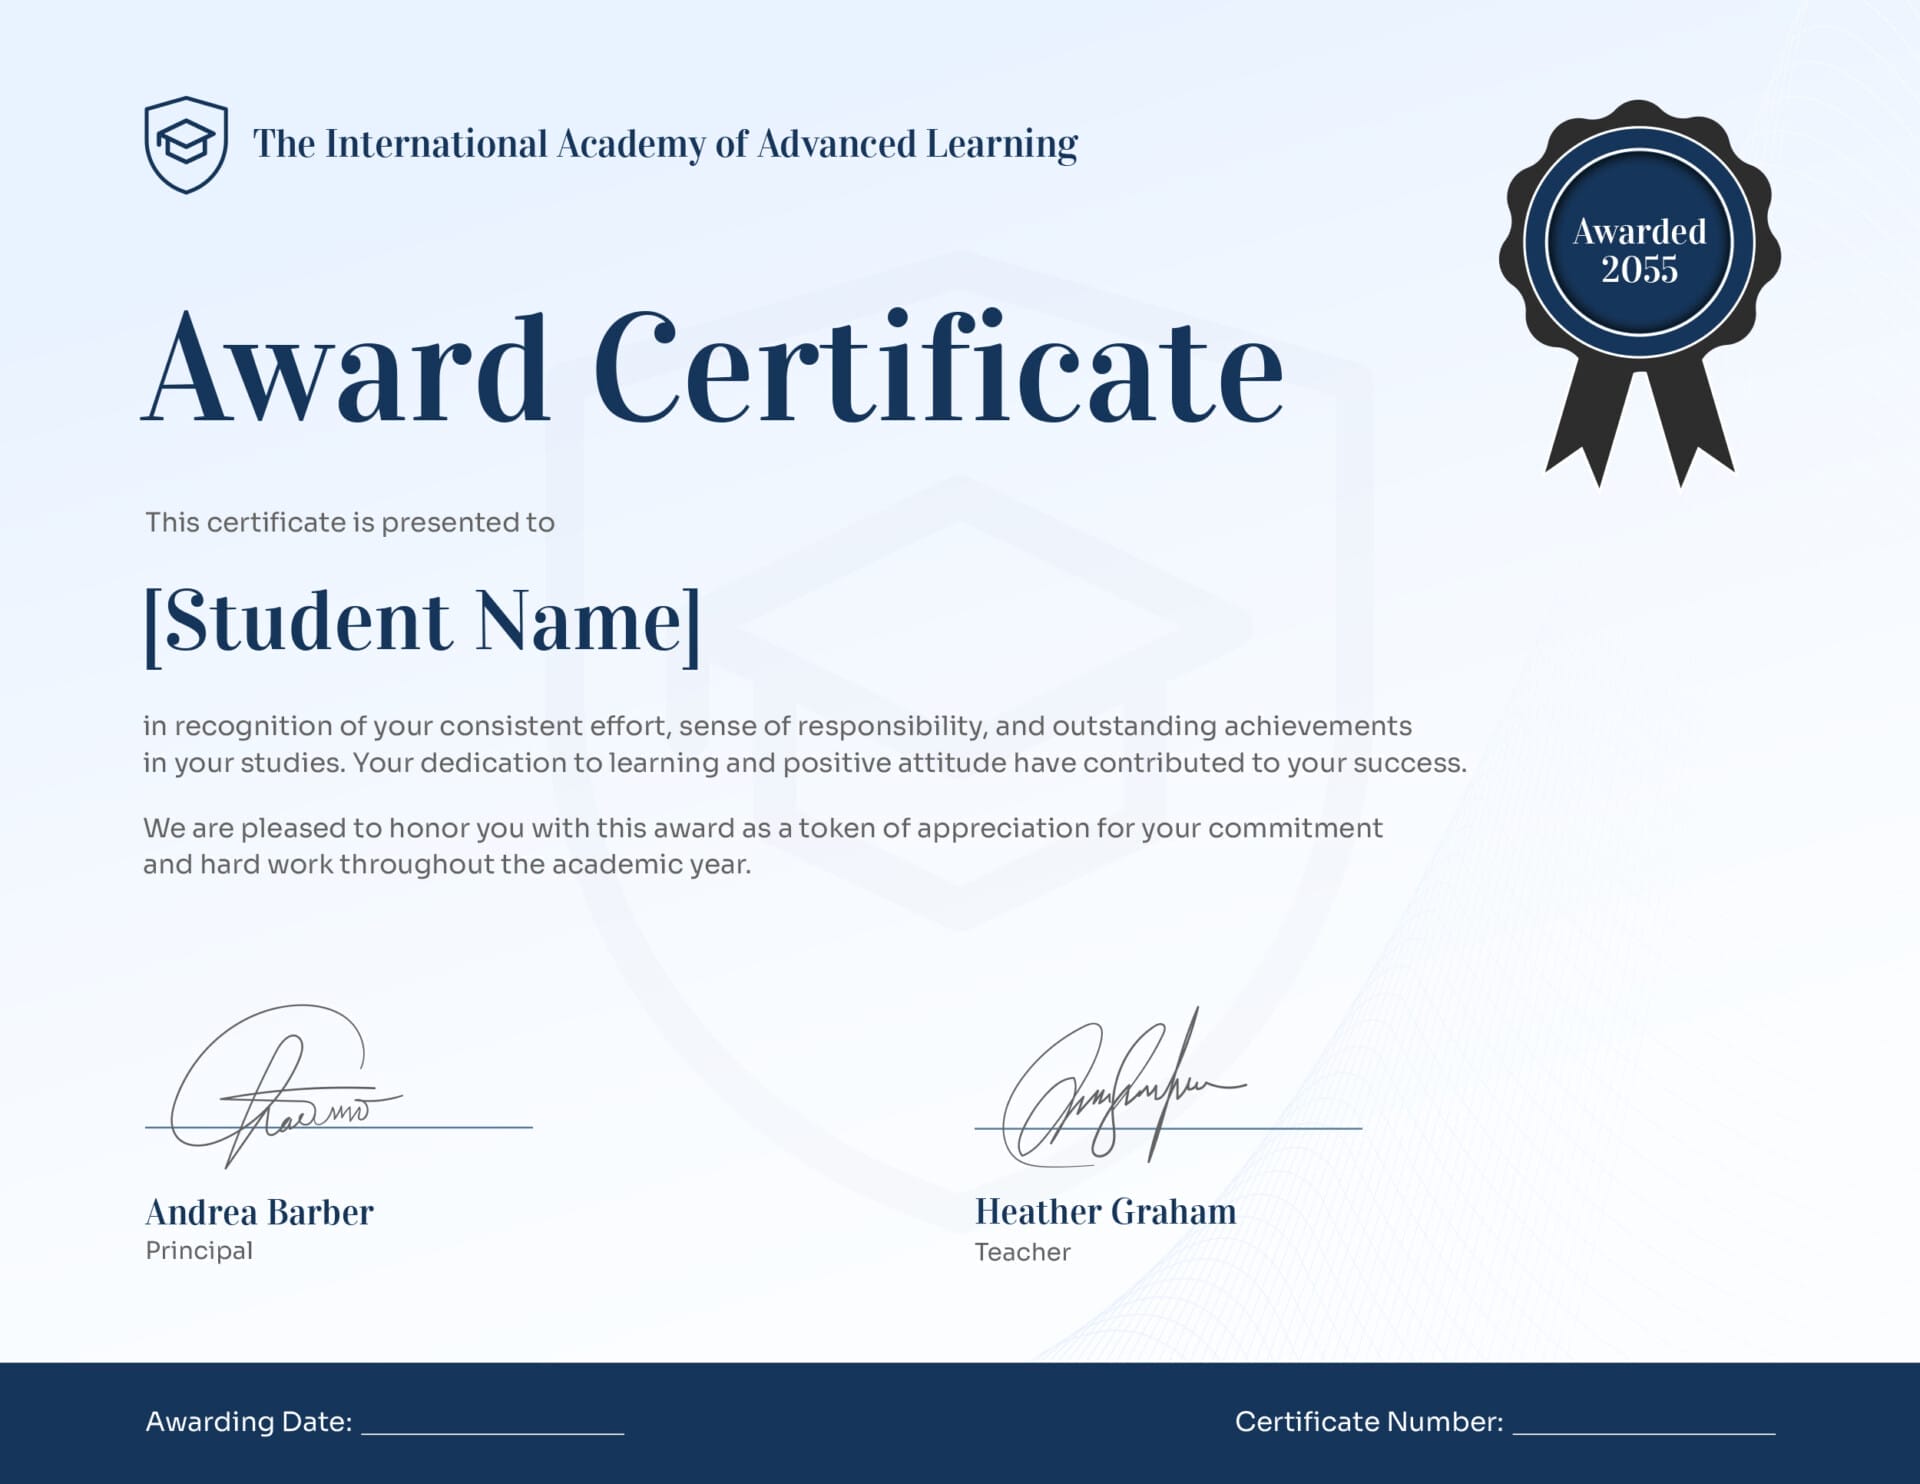Viewport: 1920px width, 1484px height.
Task: Click the academy shield graduation cap logo
Action: coord(186,144)
